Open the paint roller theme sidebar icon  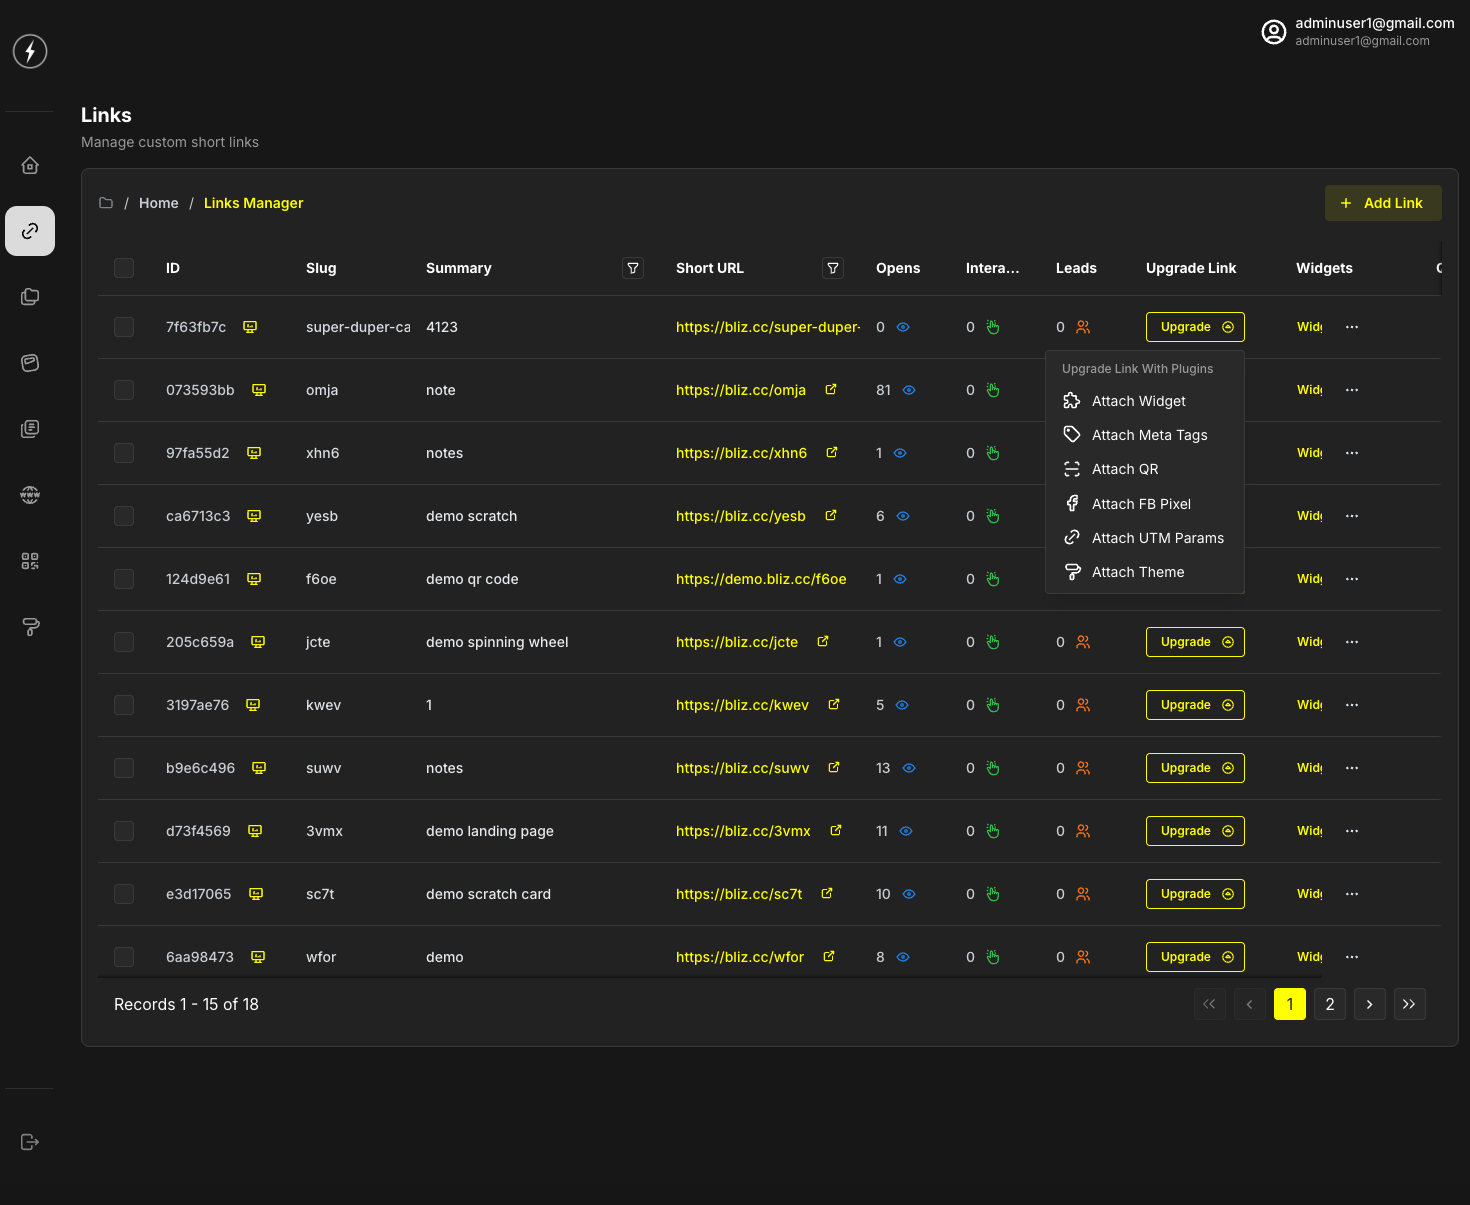[x=30, y=627]
